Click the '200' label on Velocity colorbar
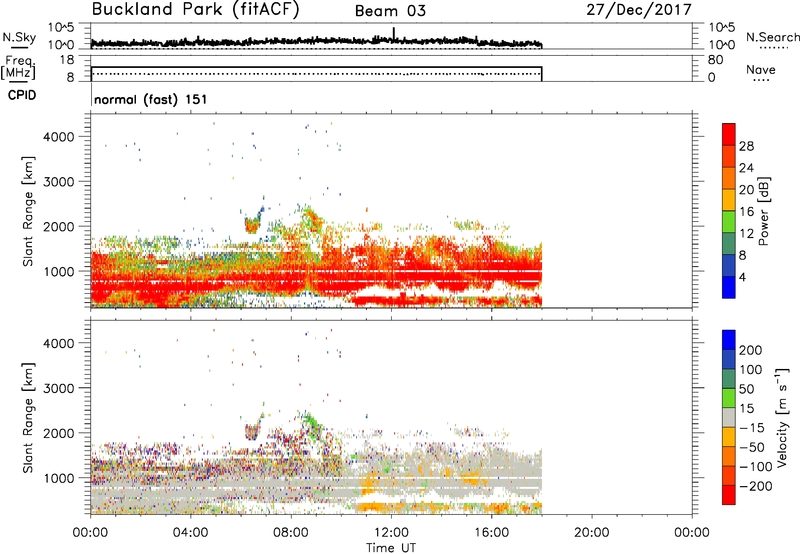Image resolution: width=800 pixels, height=554 pixels. coord(751,350)
